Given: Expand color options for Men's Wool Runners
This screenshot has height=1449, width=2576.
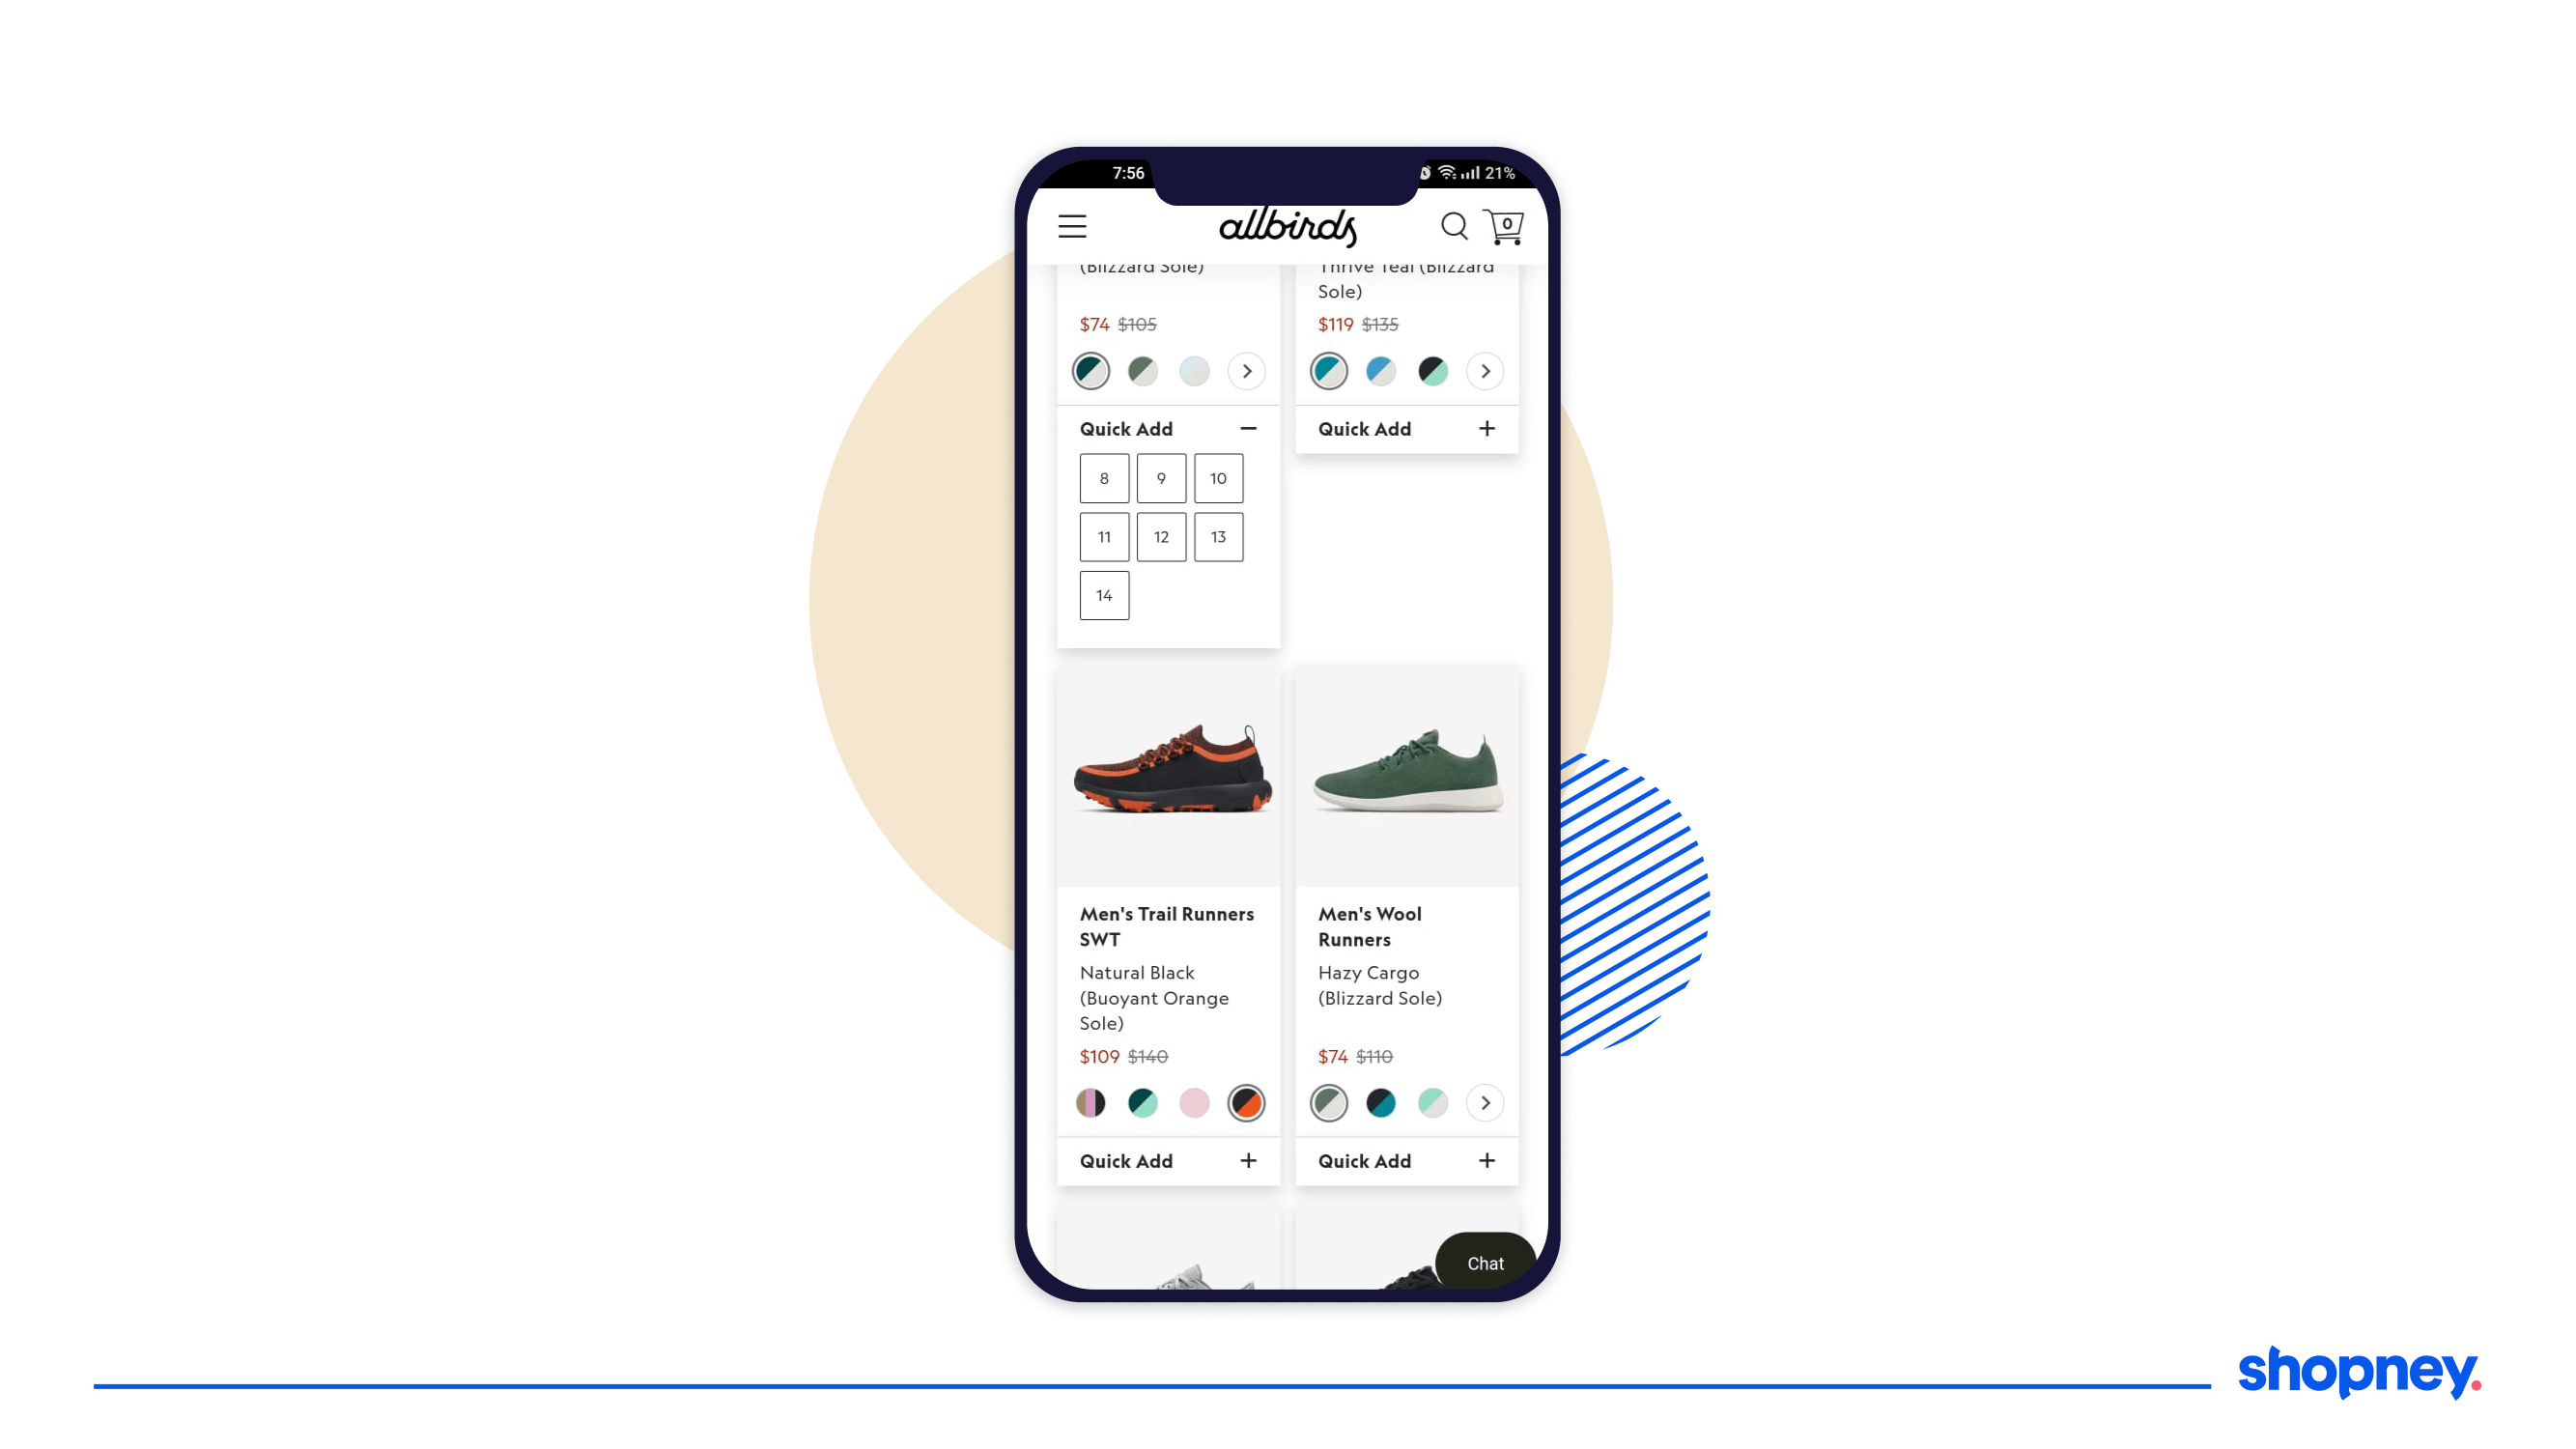Looking at the screenshot, I should [1483, 1102].
